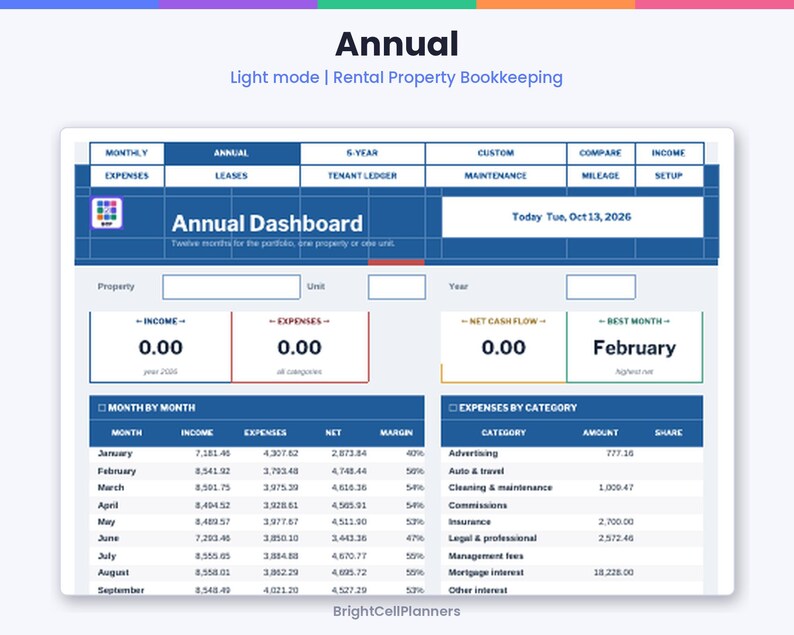Image resolution: width=794 pixels, height=635 pixels.
Task: Select the Income total card
Action: [161, 347]
